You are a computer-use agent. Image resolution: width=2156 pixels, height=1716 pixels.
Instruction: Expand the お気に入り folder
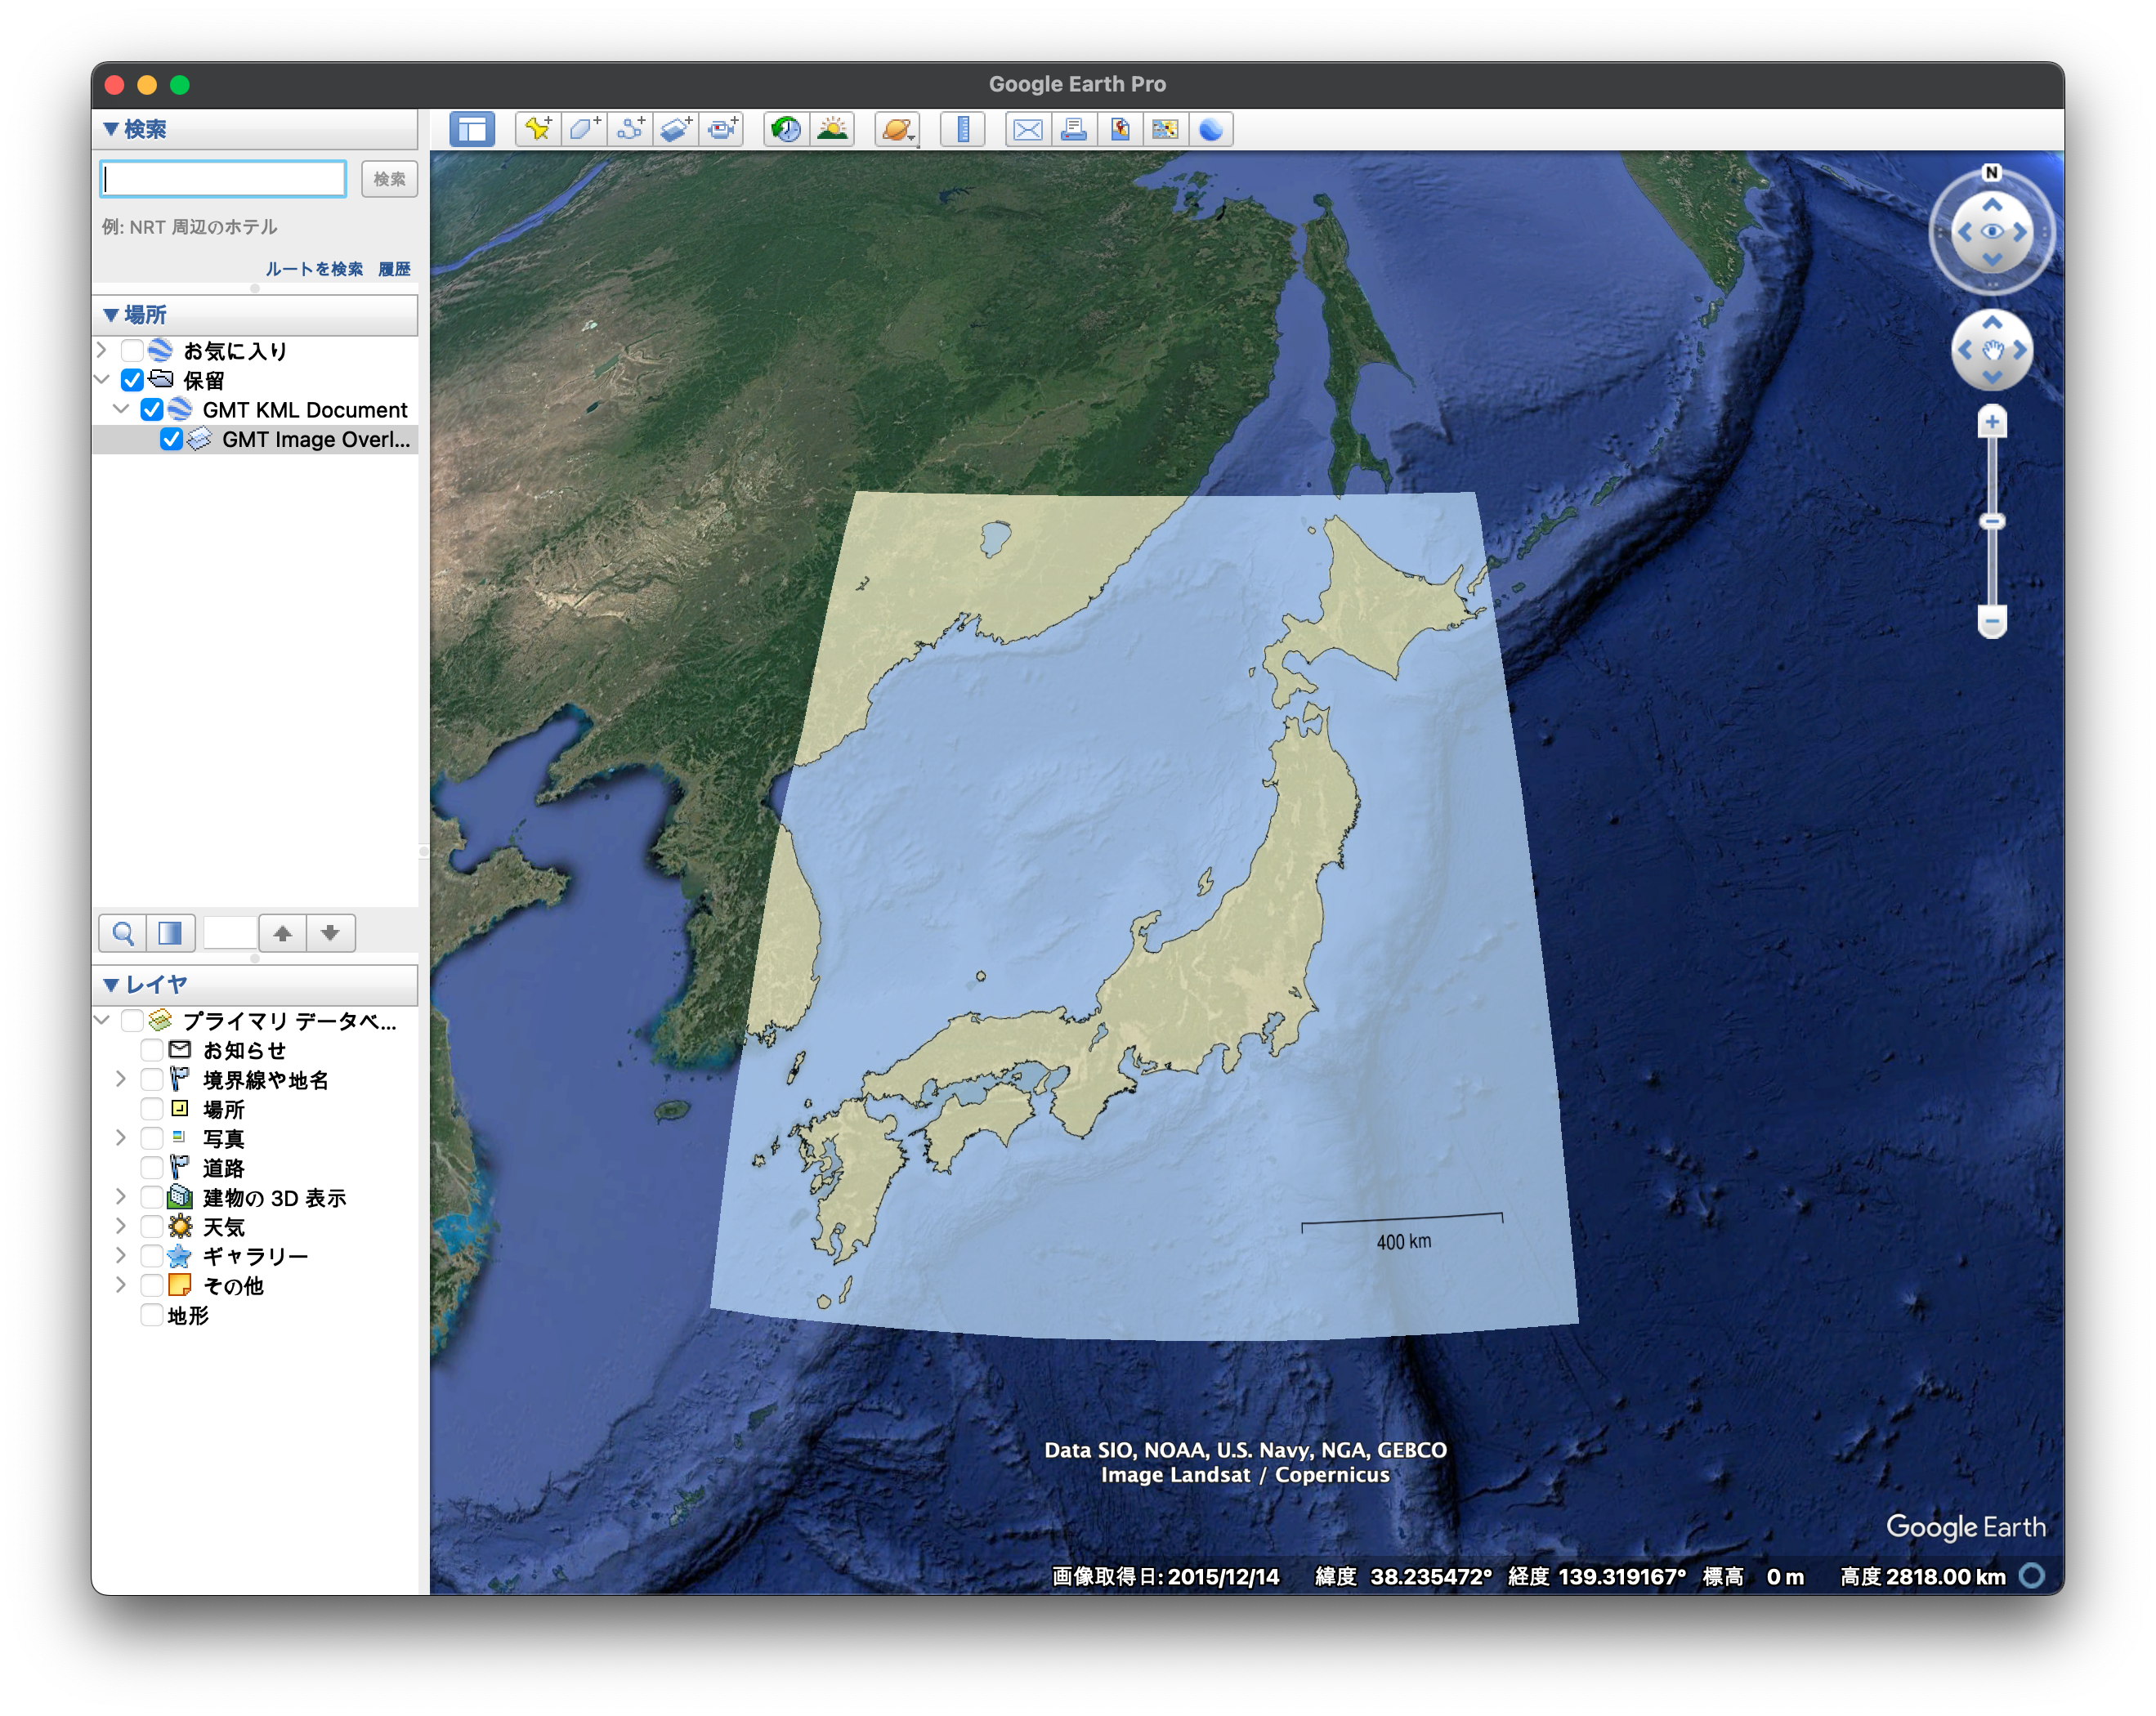(x=102, y=350)
